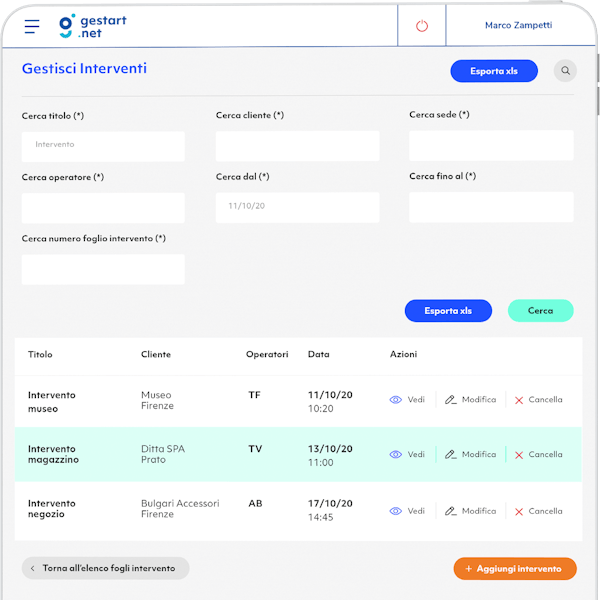Click the magnifier search icon

pyautogui.click(x=565, y=71)
